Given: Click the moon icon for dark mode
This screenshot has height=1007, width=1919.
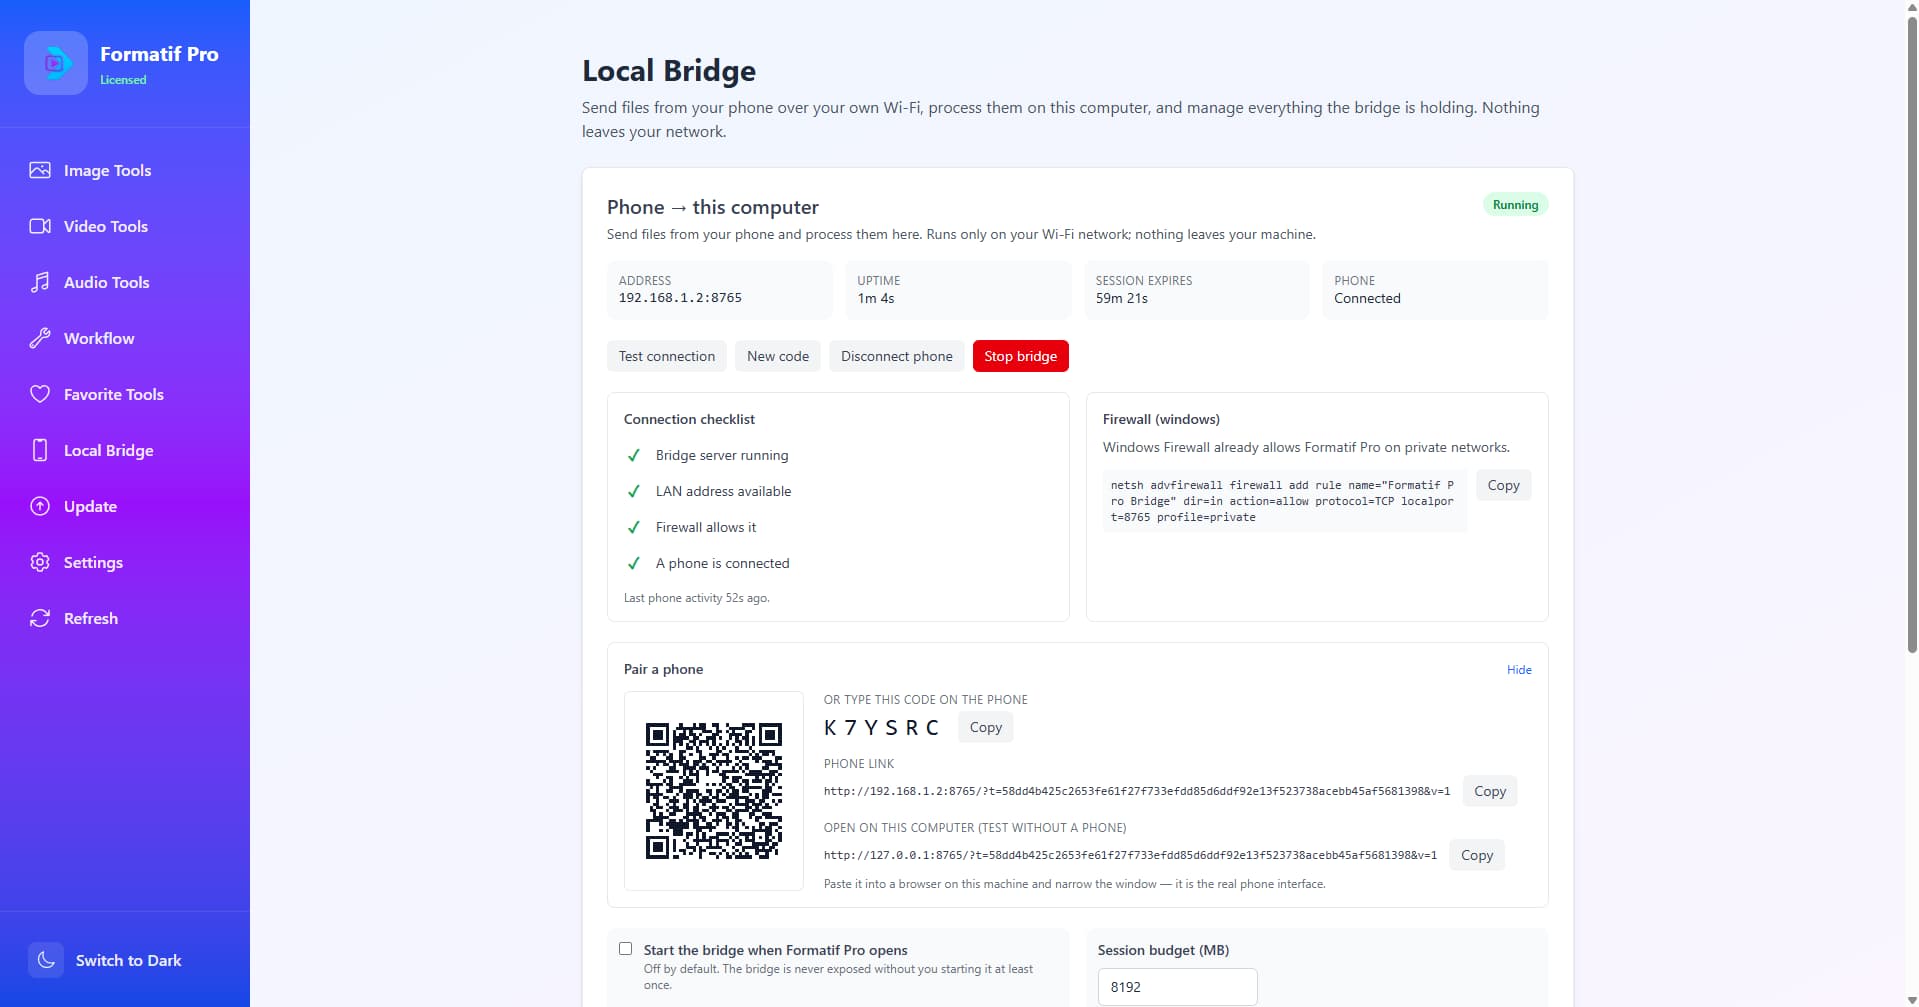Looking at the screenshot, I should (46, 960).
